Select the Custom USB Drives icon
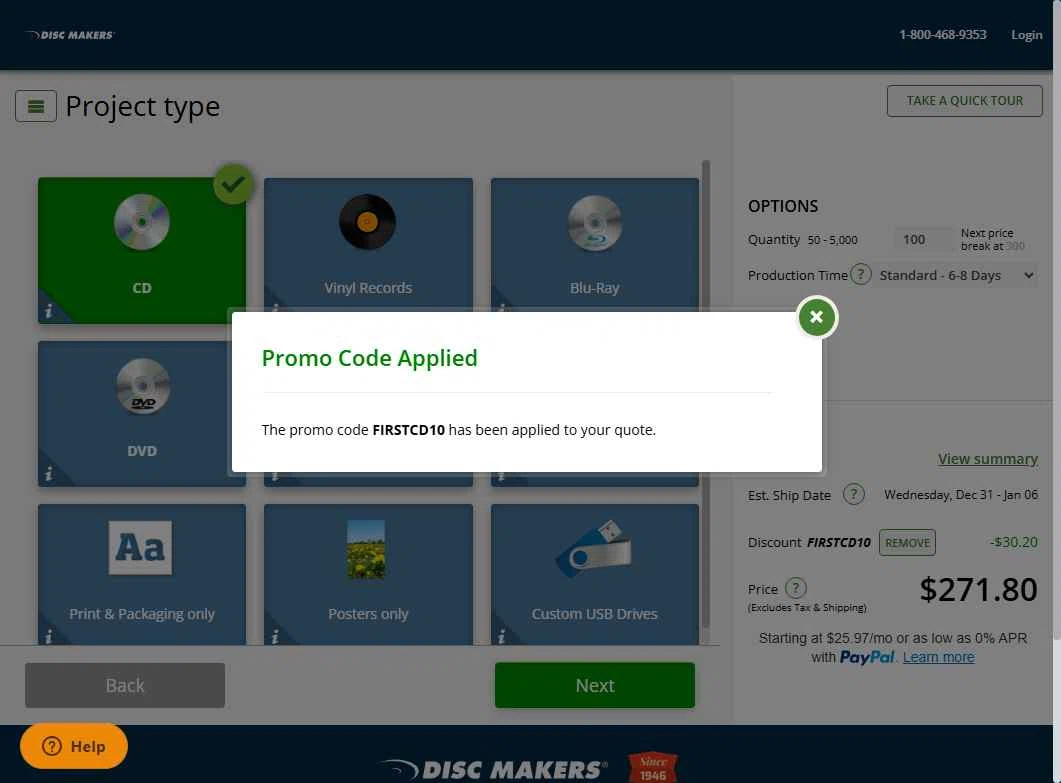This screenshot has height=783, width=1061. click(593, 548)
